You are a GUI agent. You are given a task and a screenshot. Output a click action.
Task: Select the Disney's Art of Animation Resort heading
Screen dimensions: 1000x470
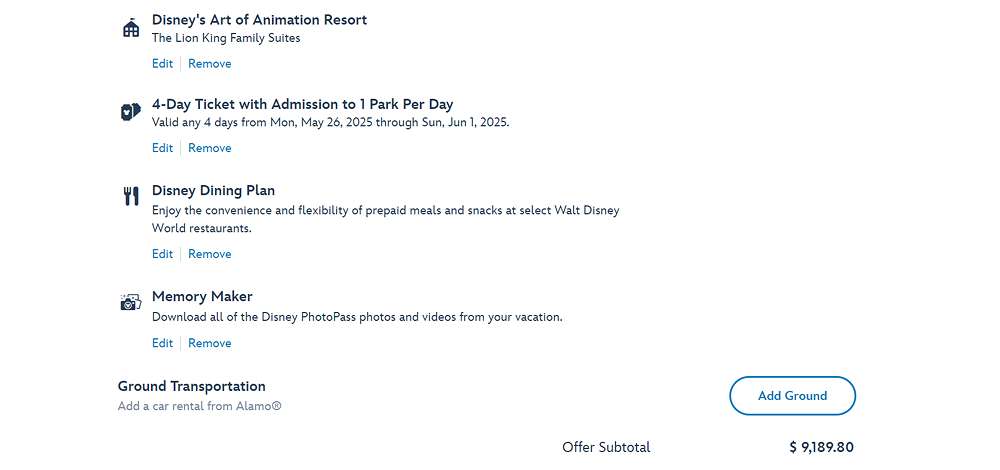click(x=260, y=20)
